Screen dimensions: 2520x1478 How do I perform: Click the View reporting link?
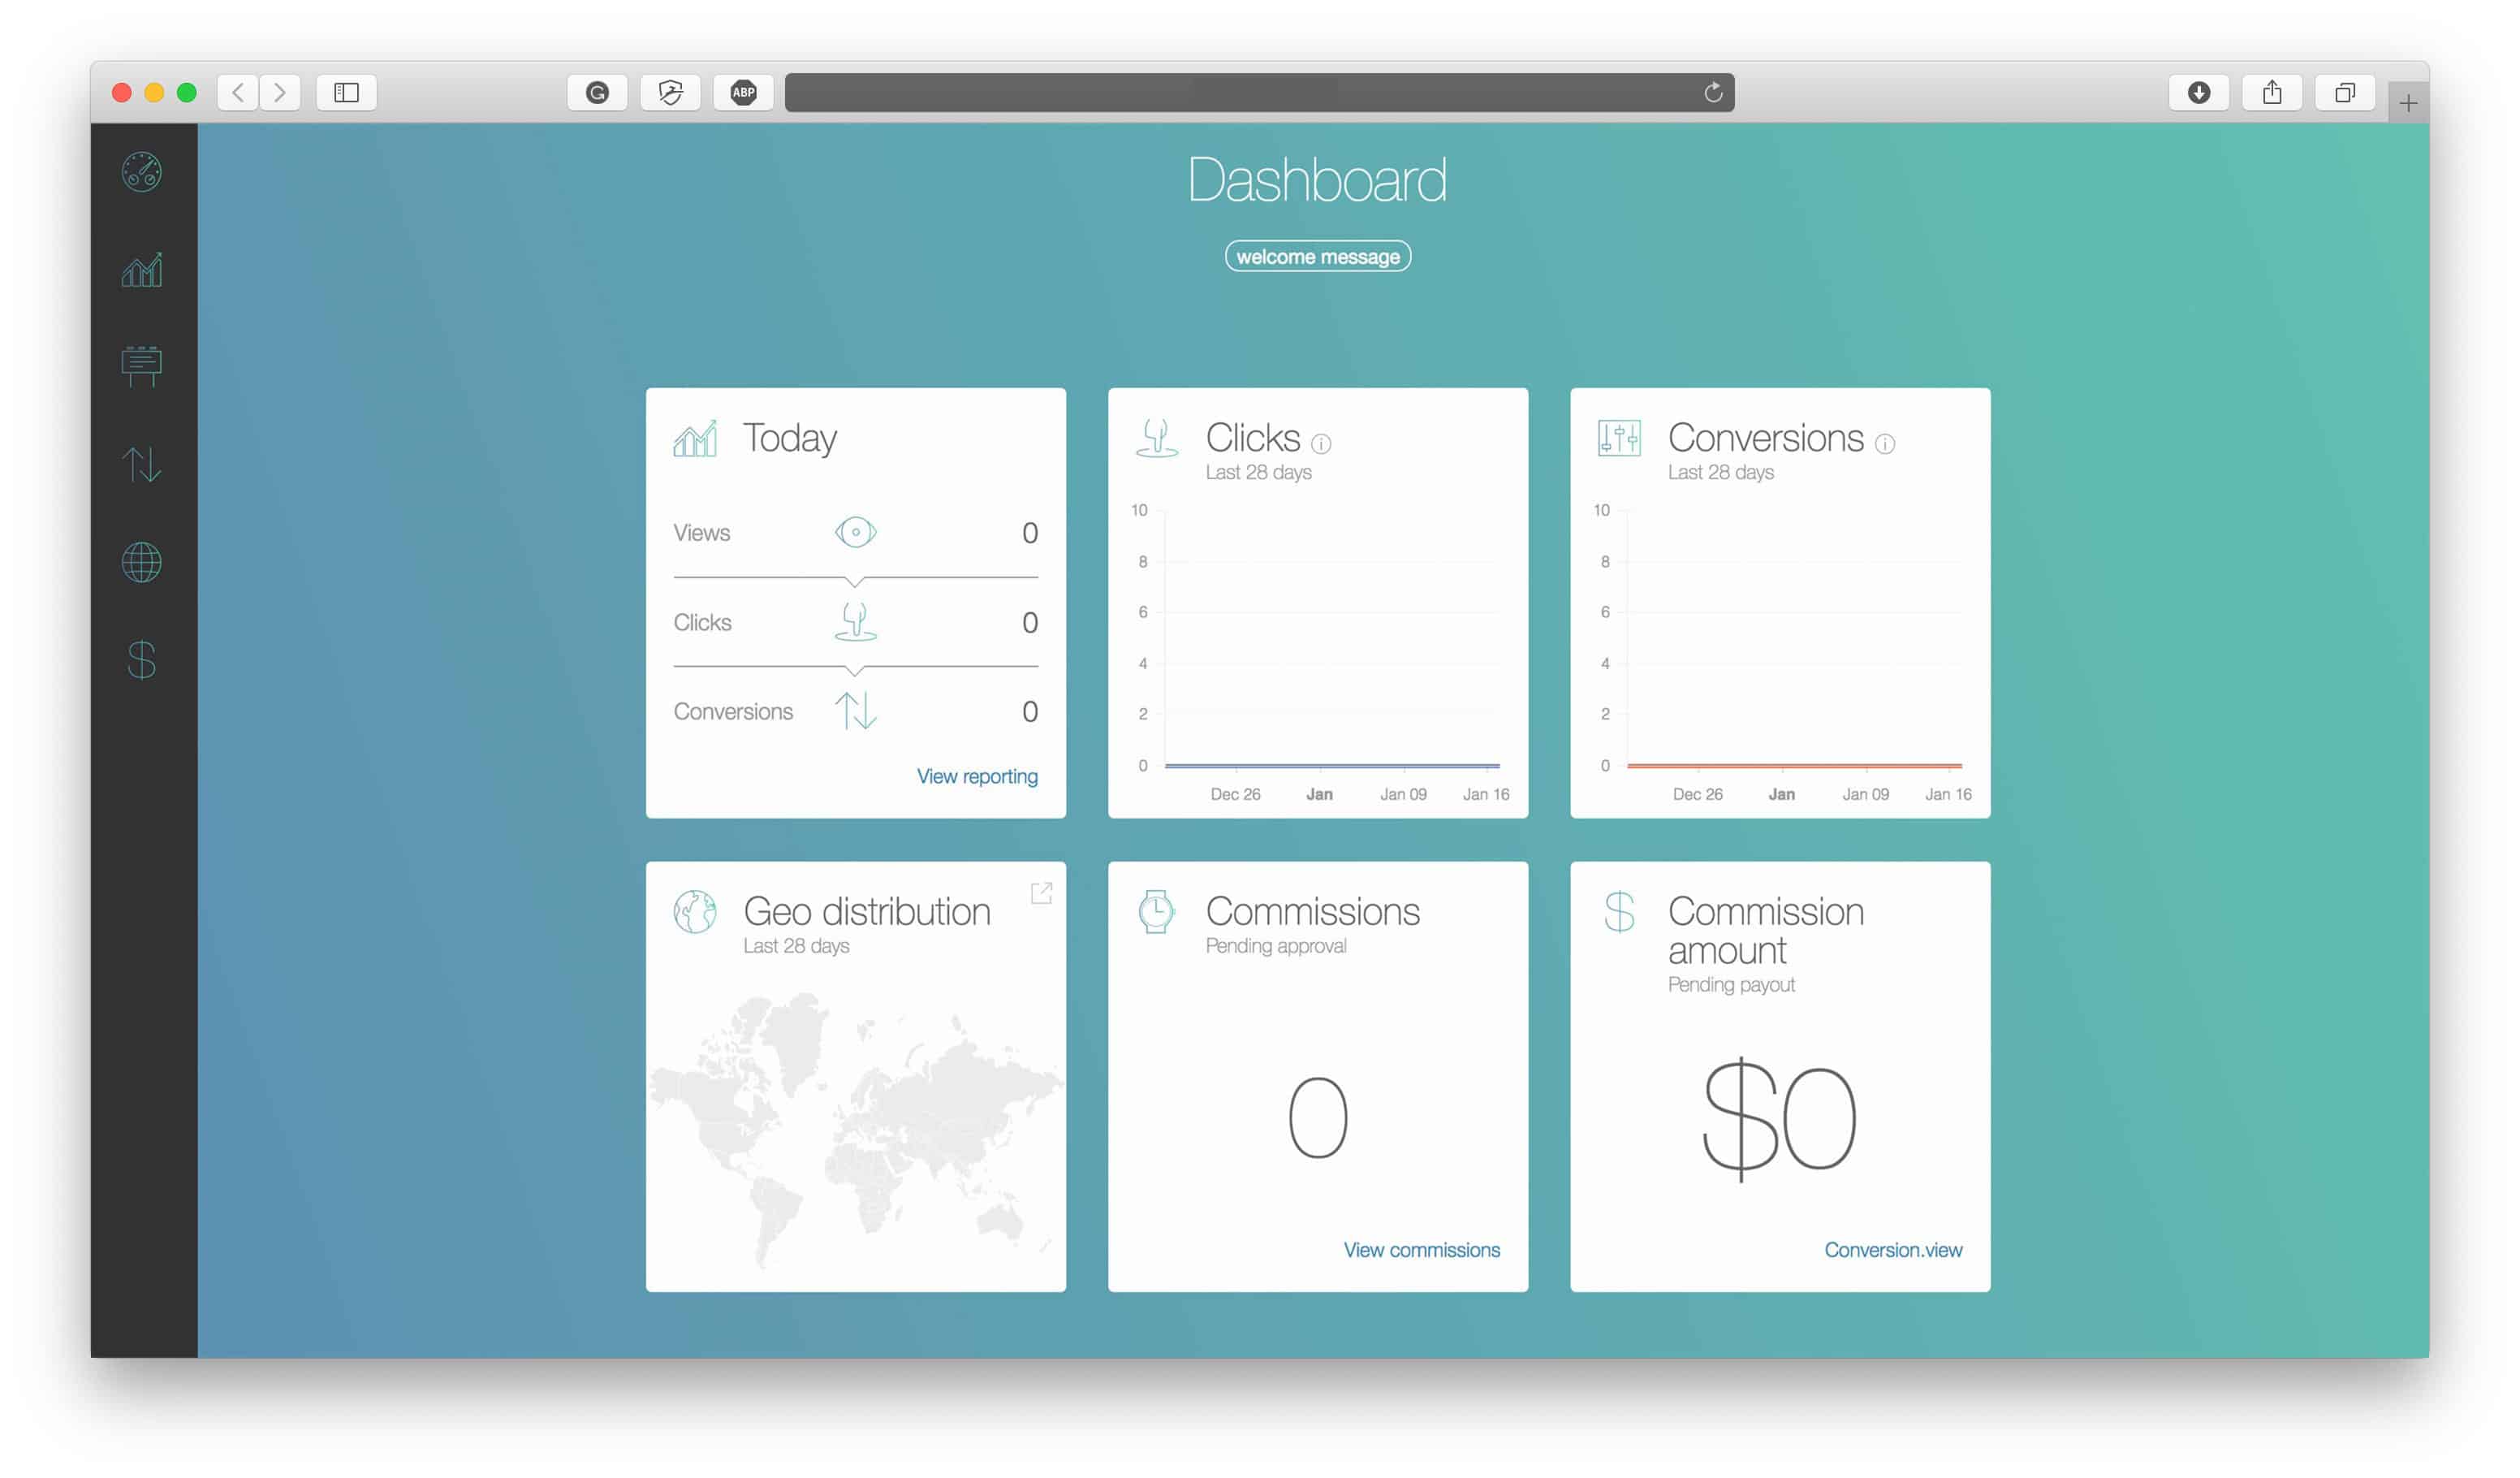[x=976, y=776]
